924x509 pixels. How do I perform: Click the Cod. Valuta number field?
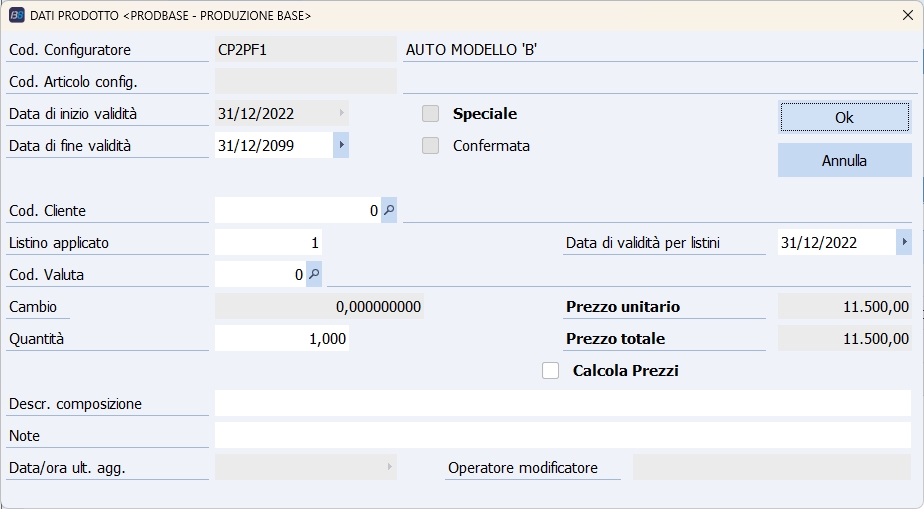click(259, 274)
